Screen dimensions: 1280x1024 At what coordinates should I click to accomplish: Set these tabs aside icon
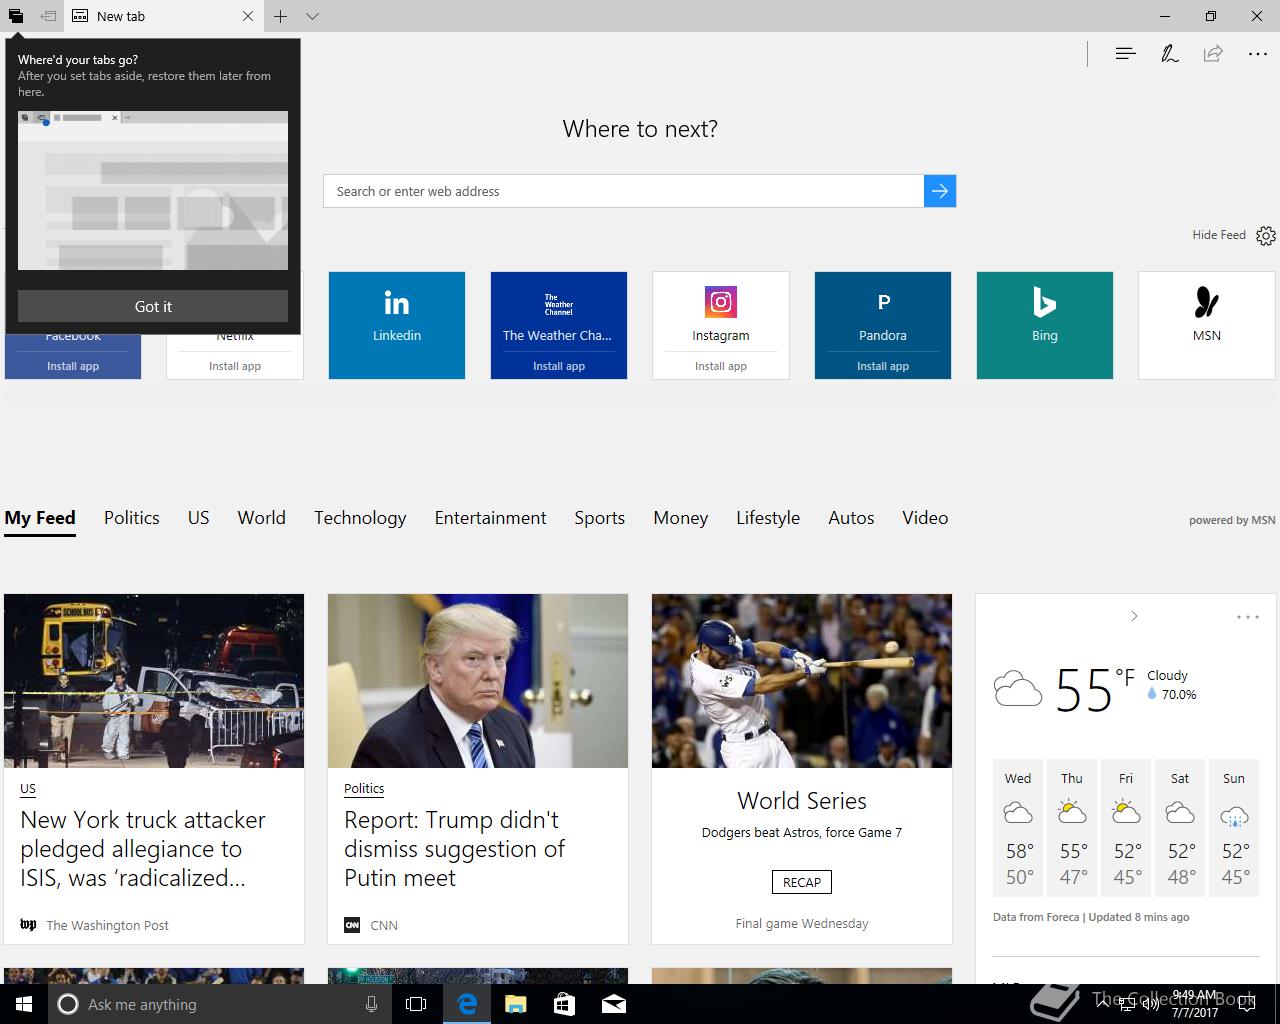click(x=48, y=16)
